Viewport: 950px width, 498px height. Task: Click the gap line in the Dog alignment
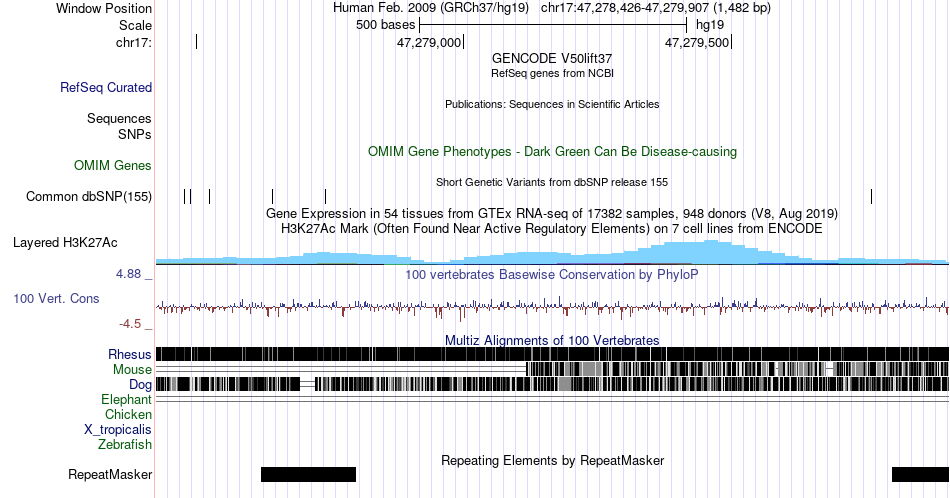(x=308, y=384)
